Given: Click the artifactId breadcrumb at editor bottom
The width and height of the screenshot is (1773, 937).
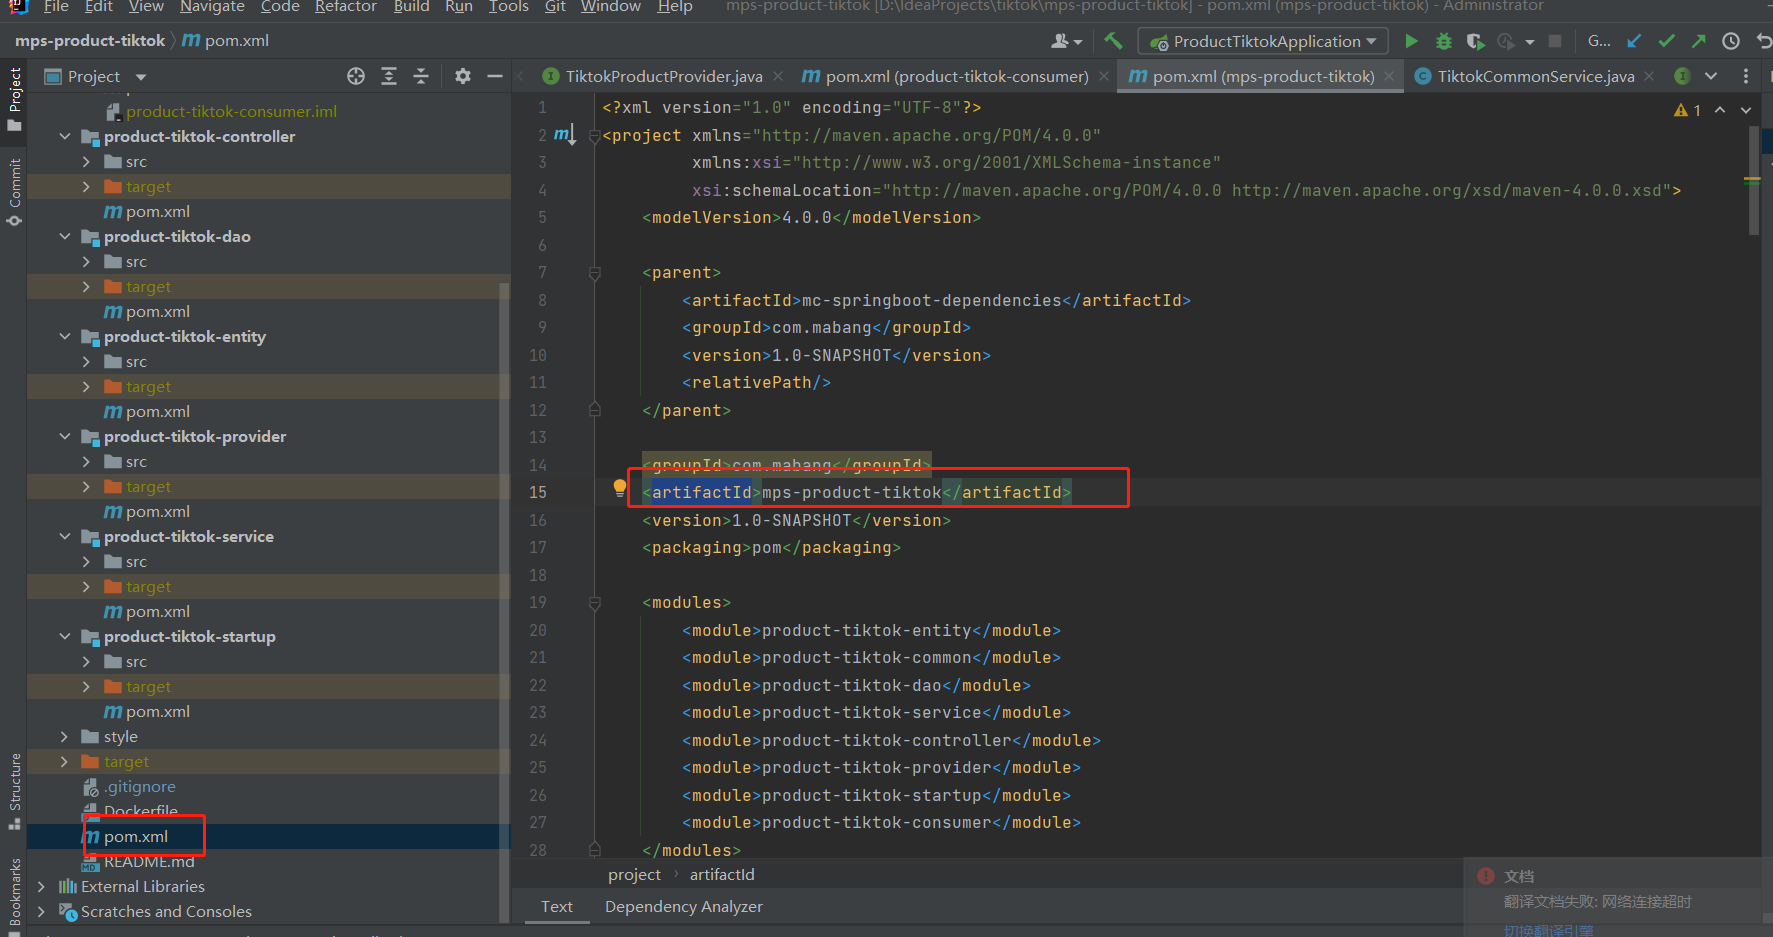Looking at the screenshot, I should coord(721,874).
